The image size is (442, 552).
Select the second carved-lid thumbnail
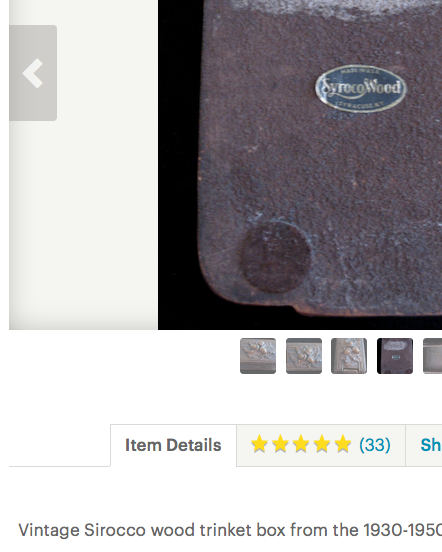pos(304,356)
